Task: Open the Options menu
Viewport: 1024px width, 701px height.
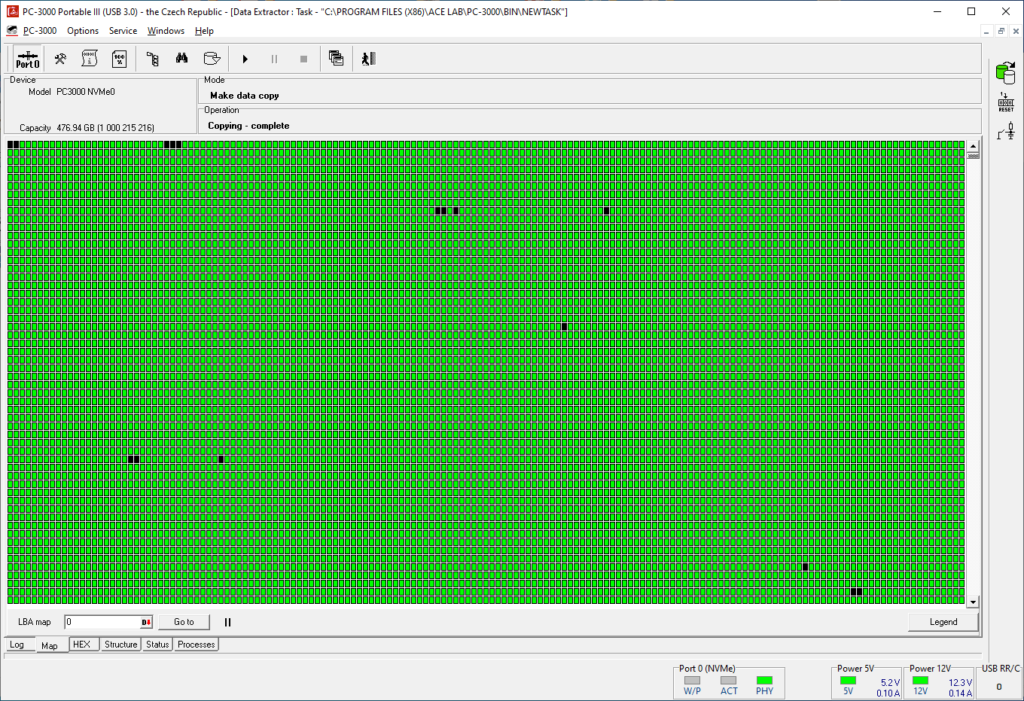Action: point(83,31)
